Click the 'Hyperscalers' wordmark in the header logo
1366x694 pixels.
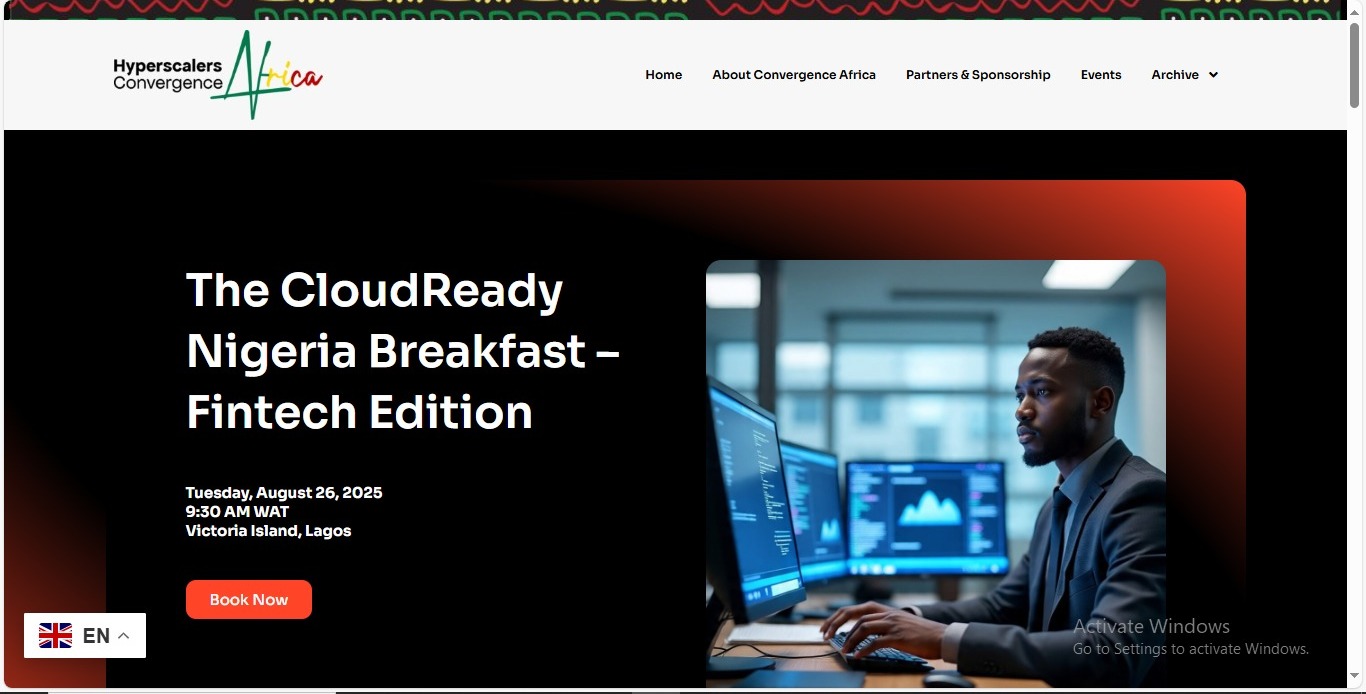point(167,66)
